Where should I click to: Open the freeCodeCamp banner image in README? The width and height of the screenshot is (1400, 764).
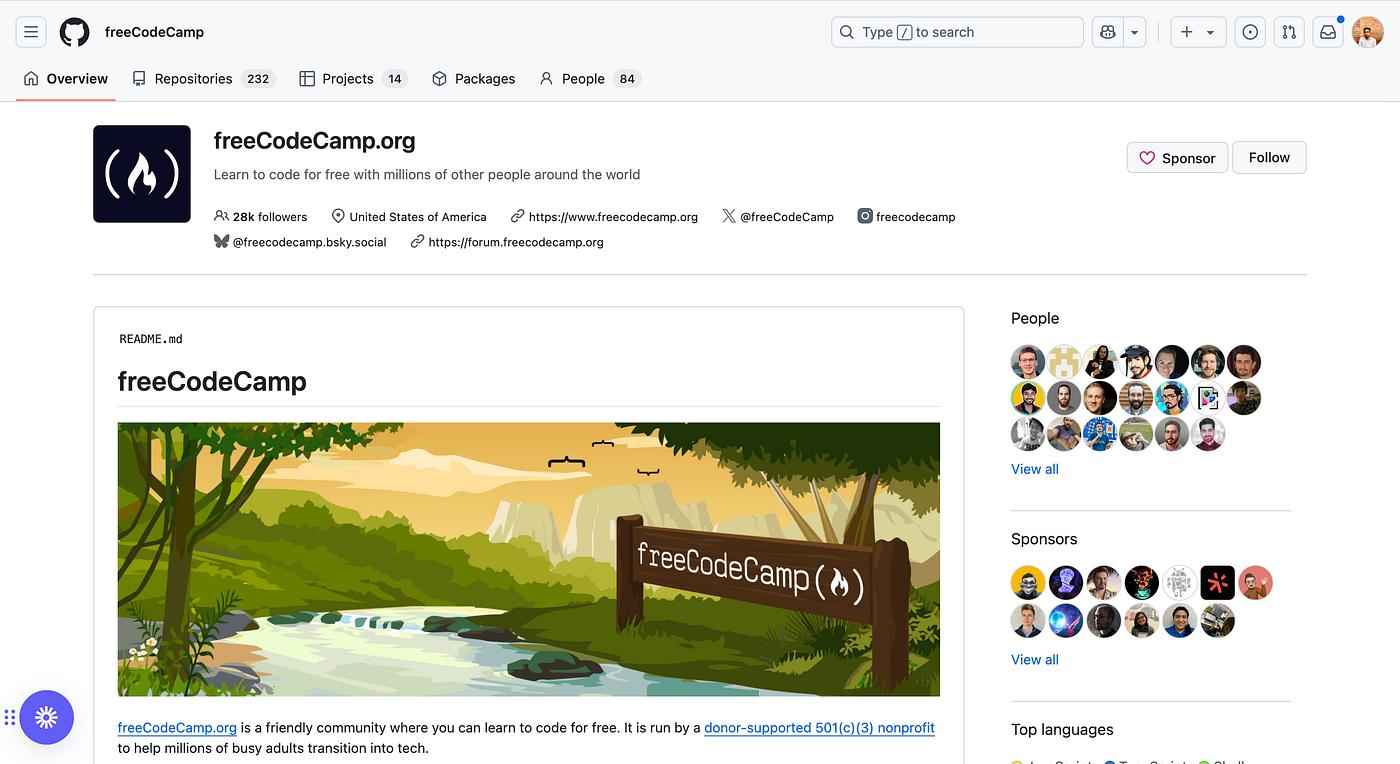coord(528,559)
